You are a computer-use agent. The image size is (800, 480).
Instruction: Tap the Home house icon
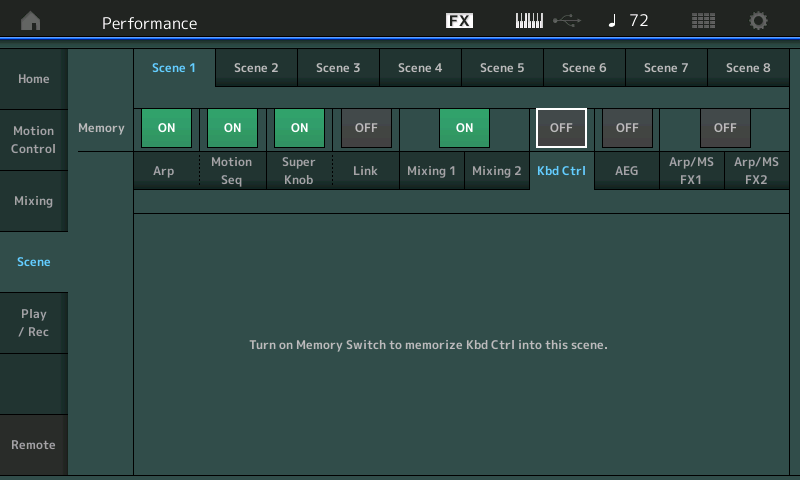coord(31,21)
